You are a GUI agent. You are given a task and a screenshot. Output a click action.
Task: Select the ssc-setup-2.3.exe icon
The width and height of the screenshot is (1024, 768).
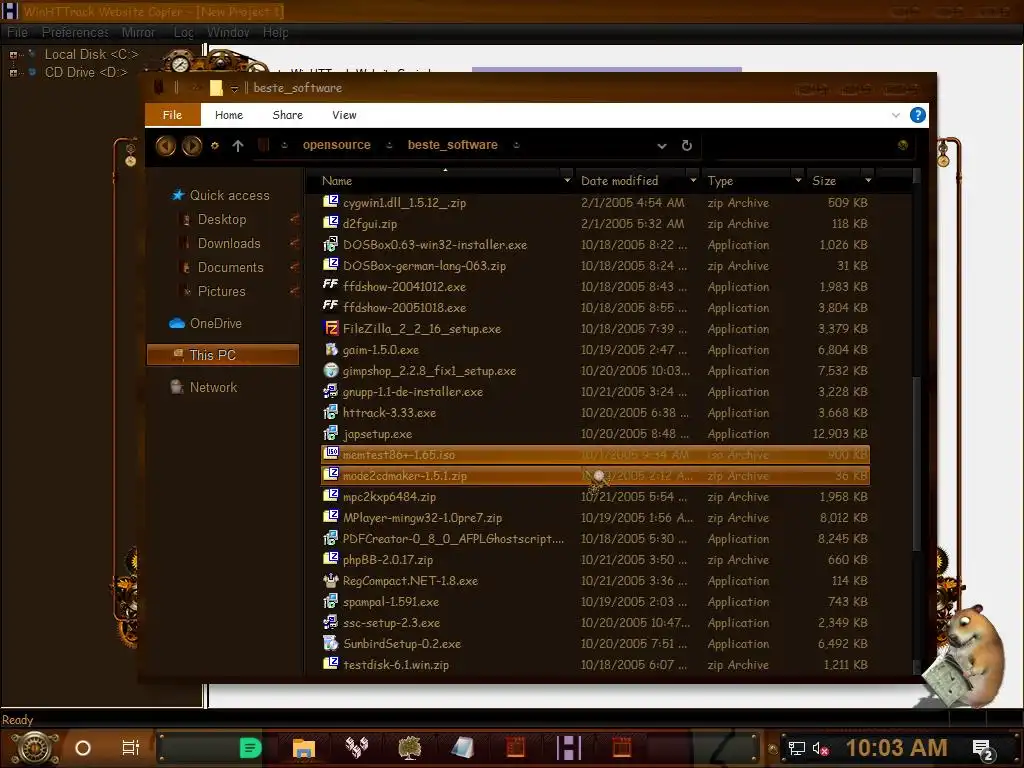(x=331, y=622)
